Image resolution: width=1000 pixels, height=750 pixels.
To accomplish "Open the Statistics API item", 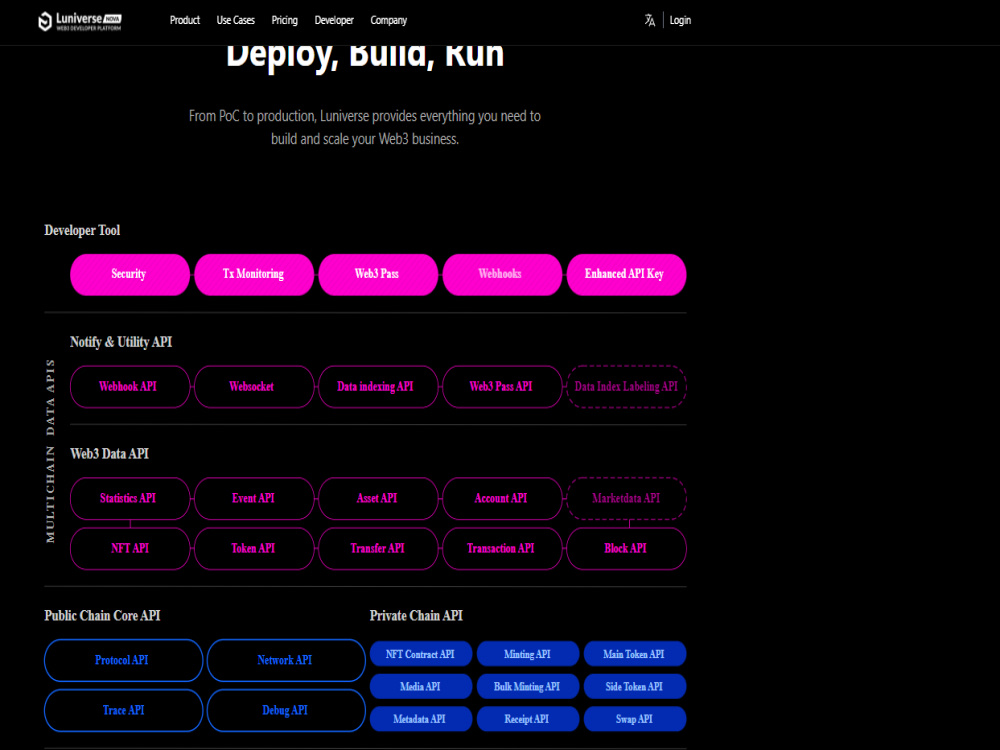I will coord(129,498).
